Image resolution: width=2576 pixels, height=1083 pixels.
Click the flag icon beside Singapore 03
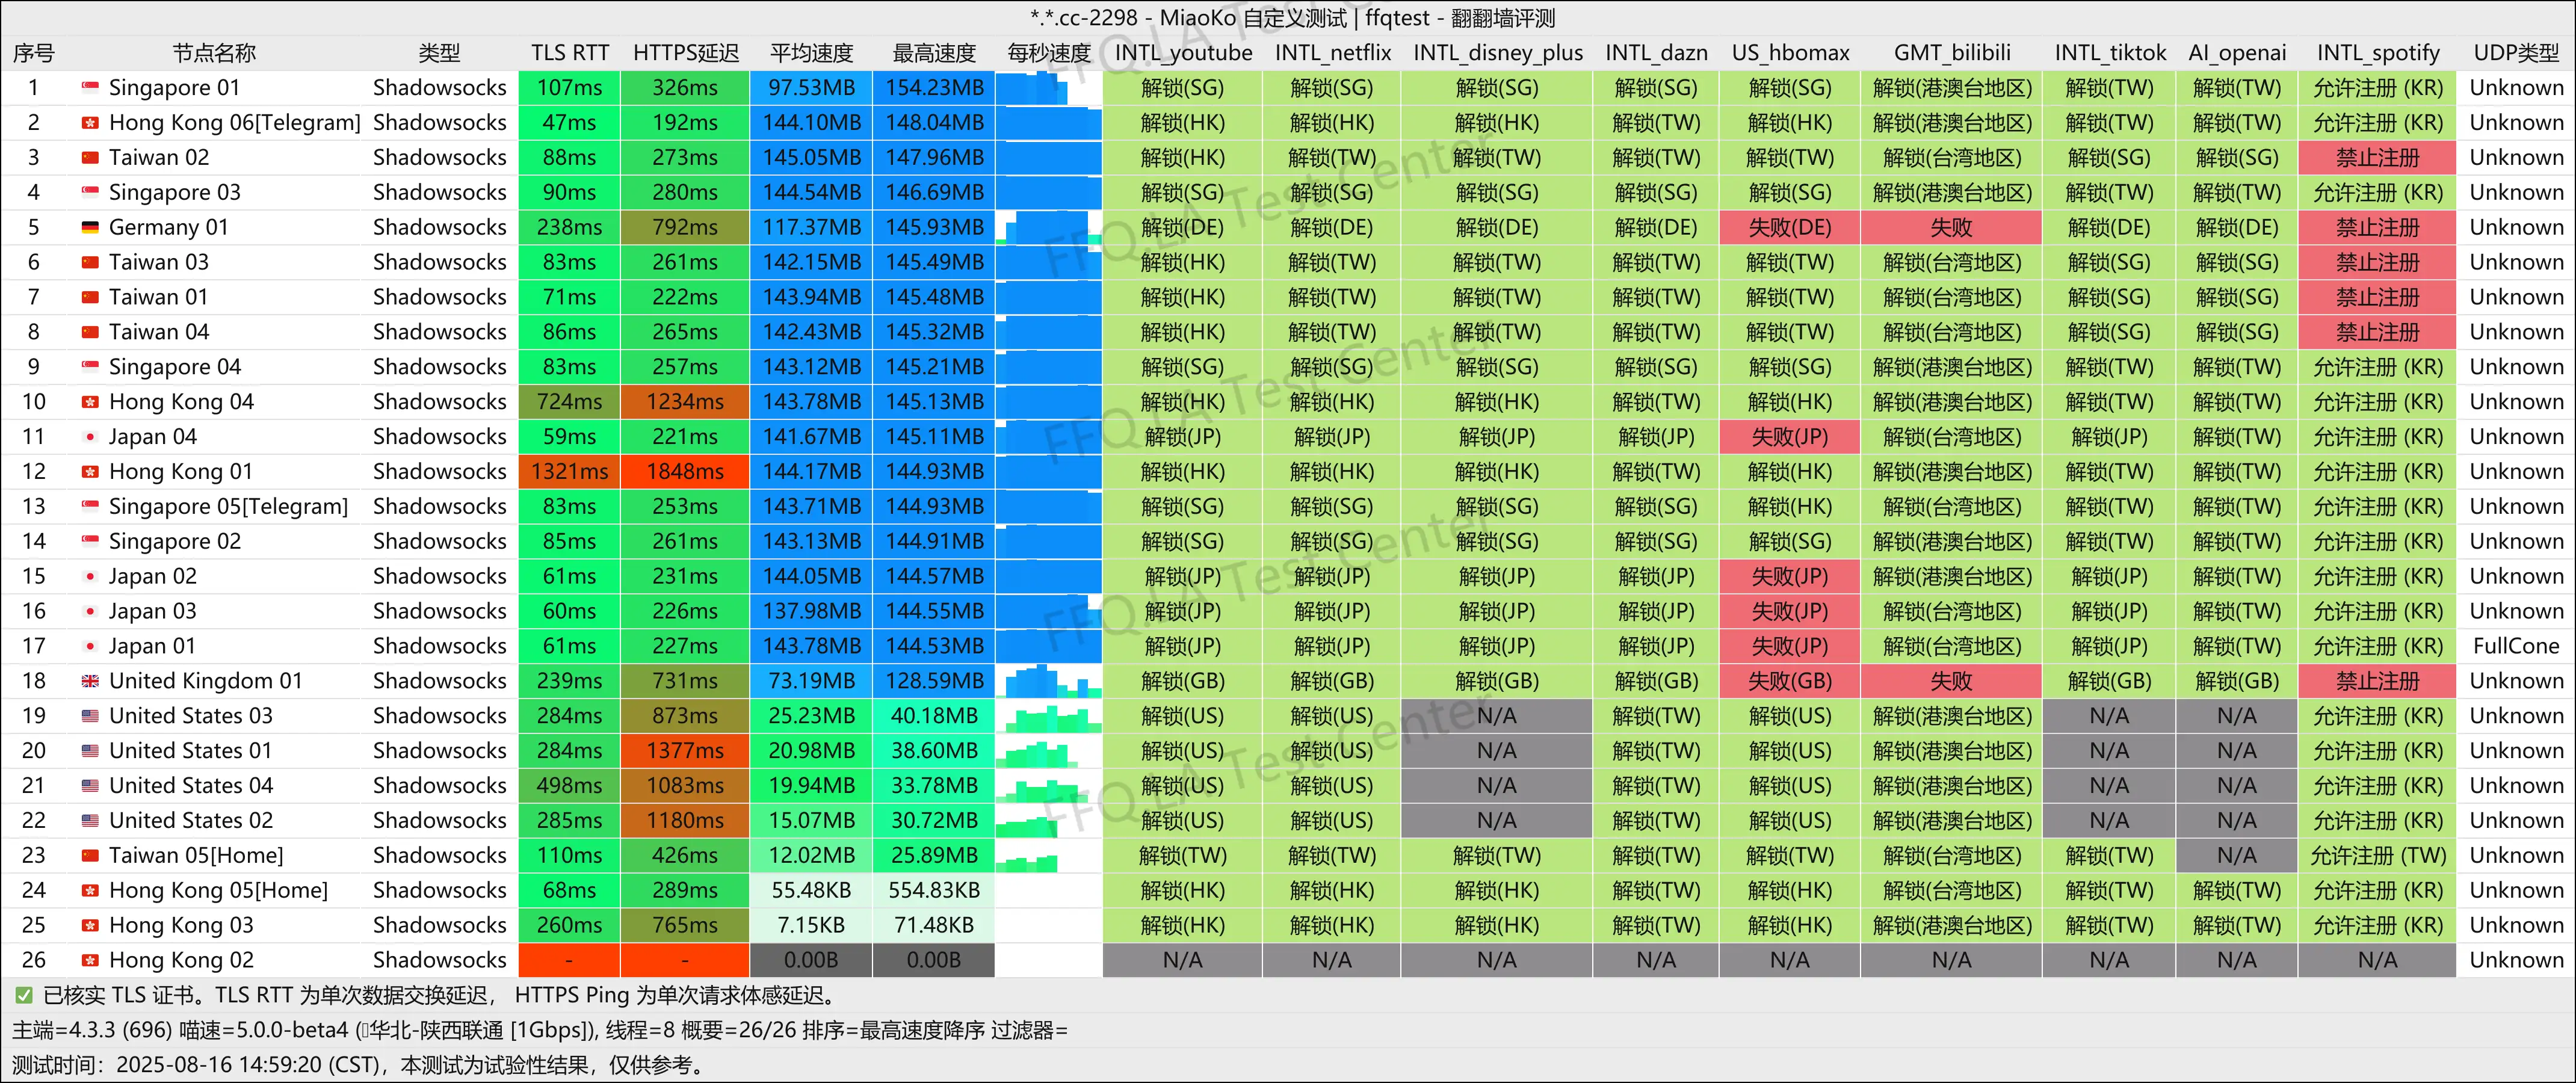pos(90,193)
